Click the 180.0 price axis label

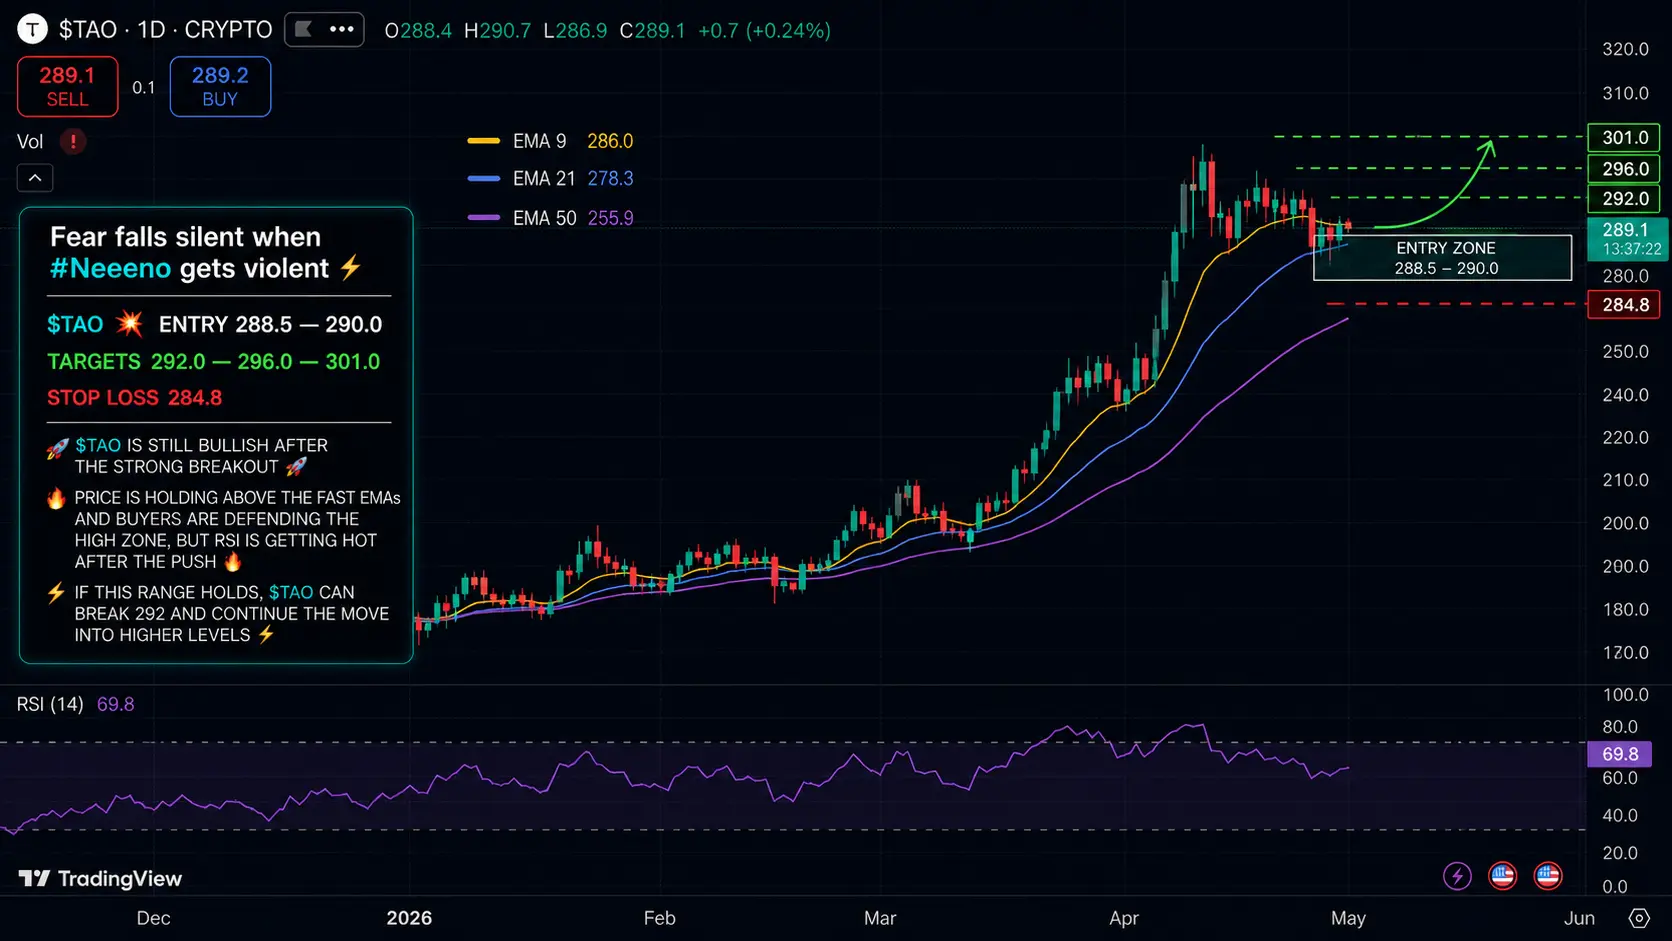pyautogui.click(x=1625, y=610)
